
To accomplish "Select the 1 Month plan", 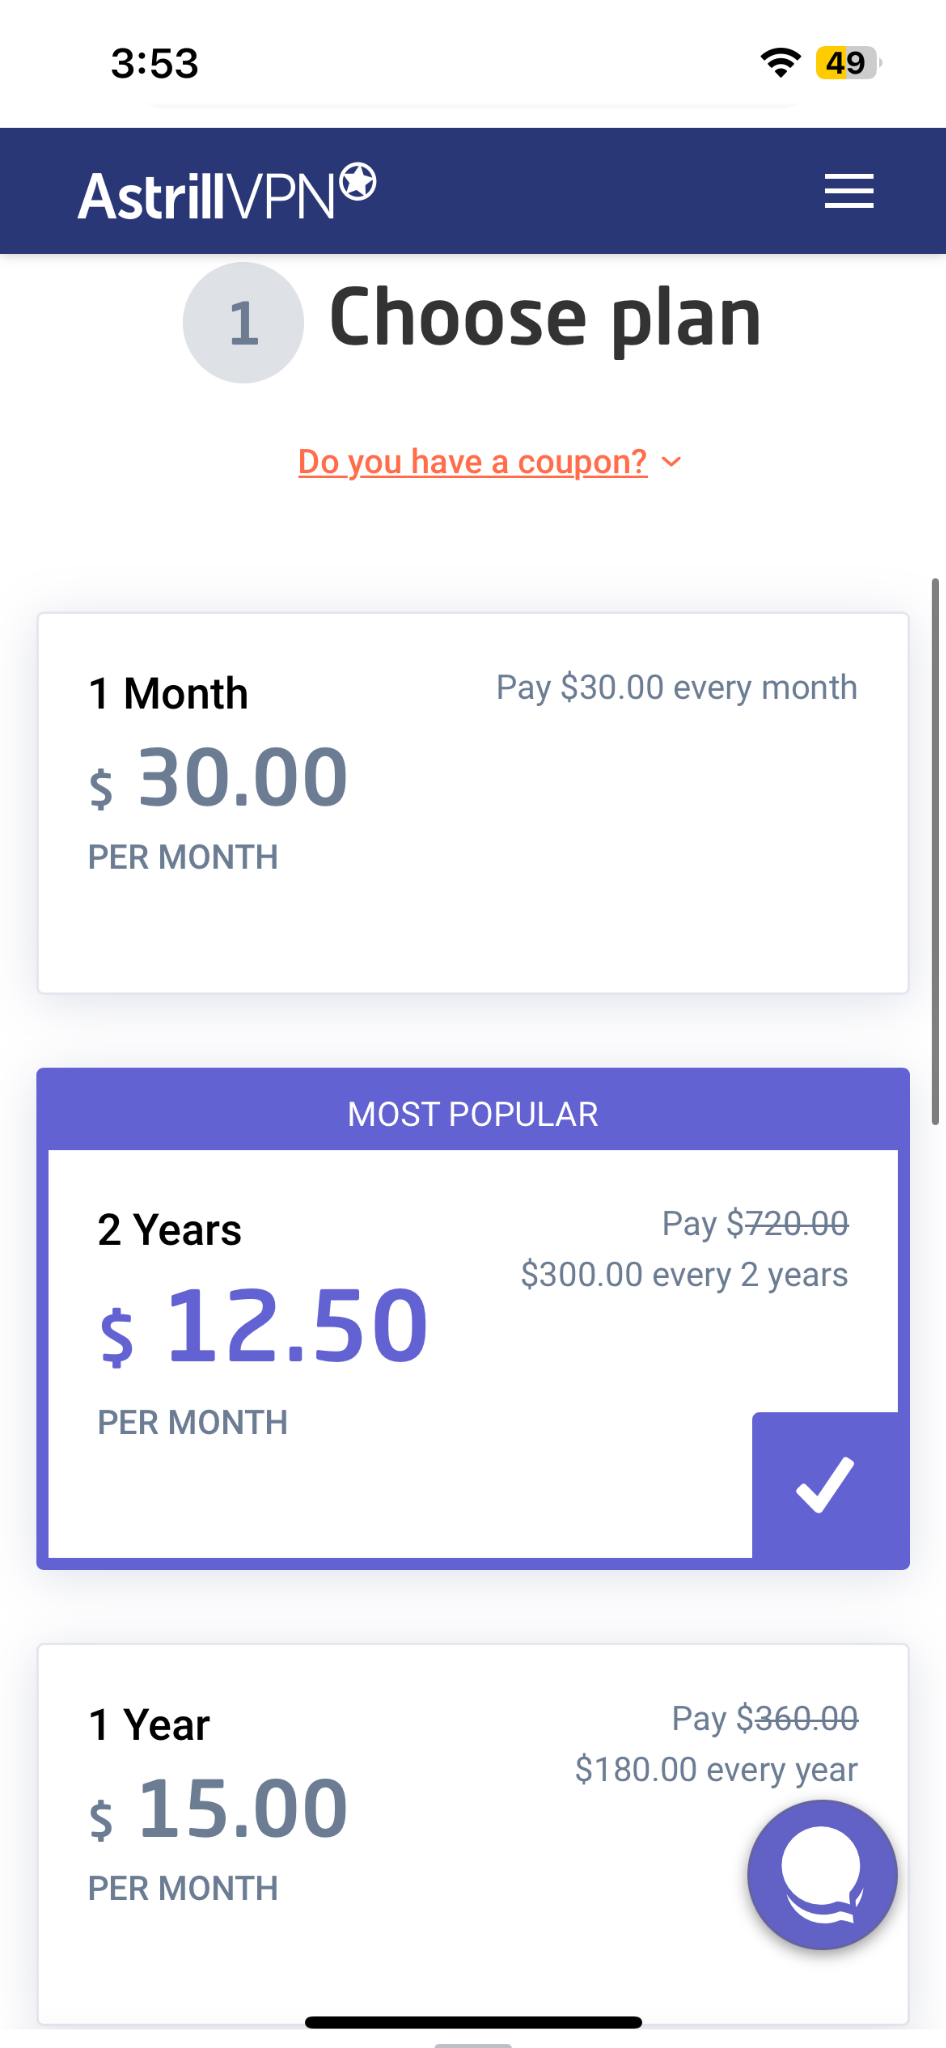I will pyautogui.click(x=472, y=800).
